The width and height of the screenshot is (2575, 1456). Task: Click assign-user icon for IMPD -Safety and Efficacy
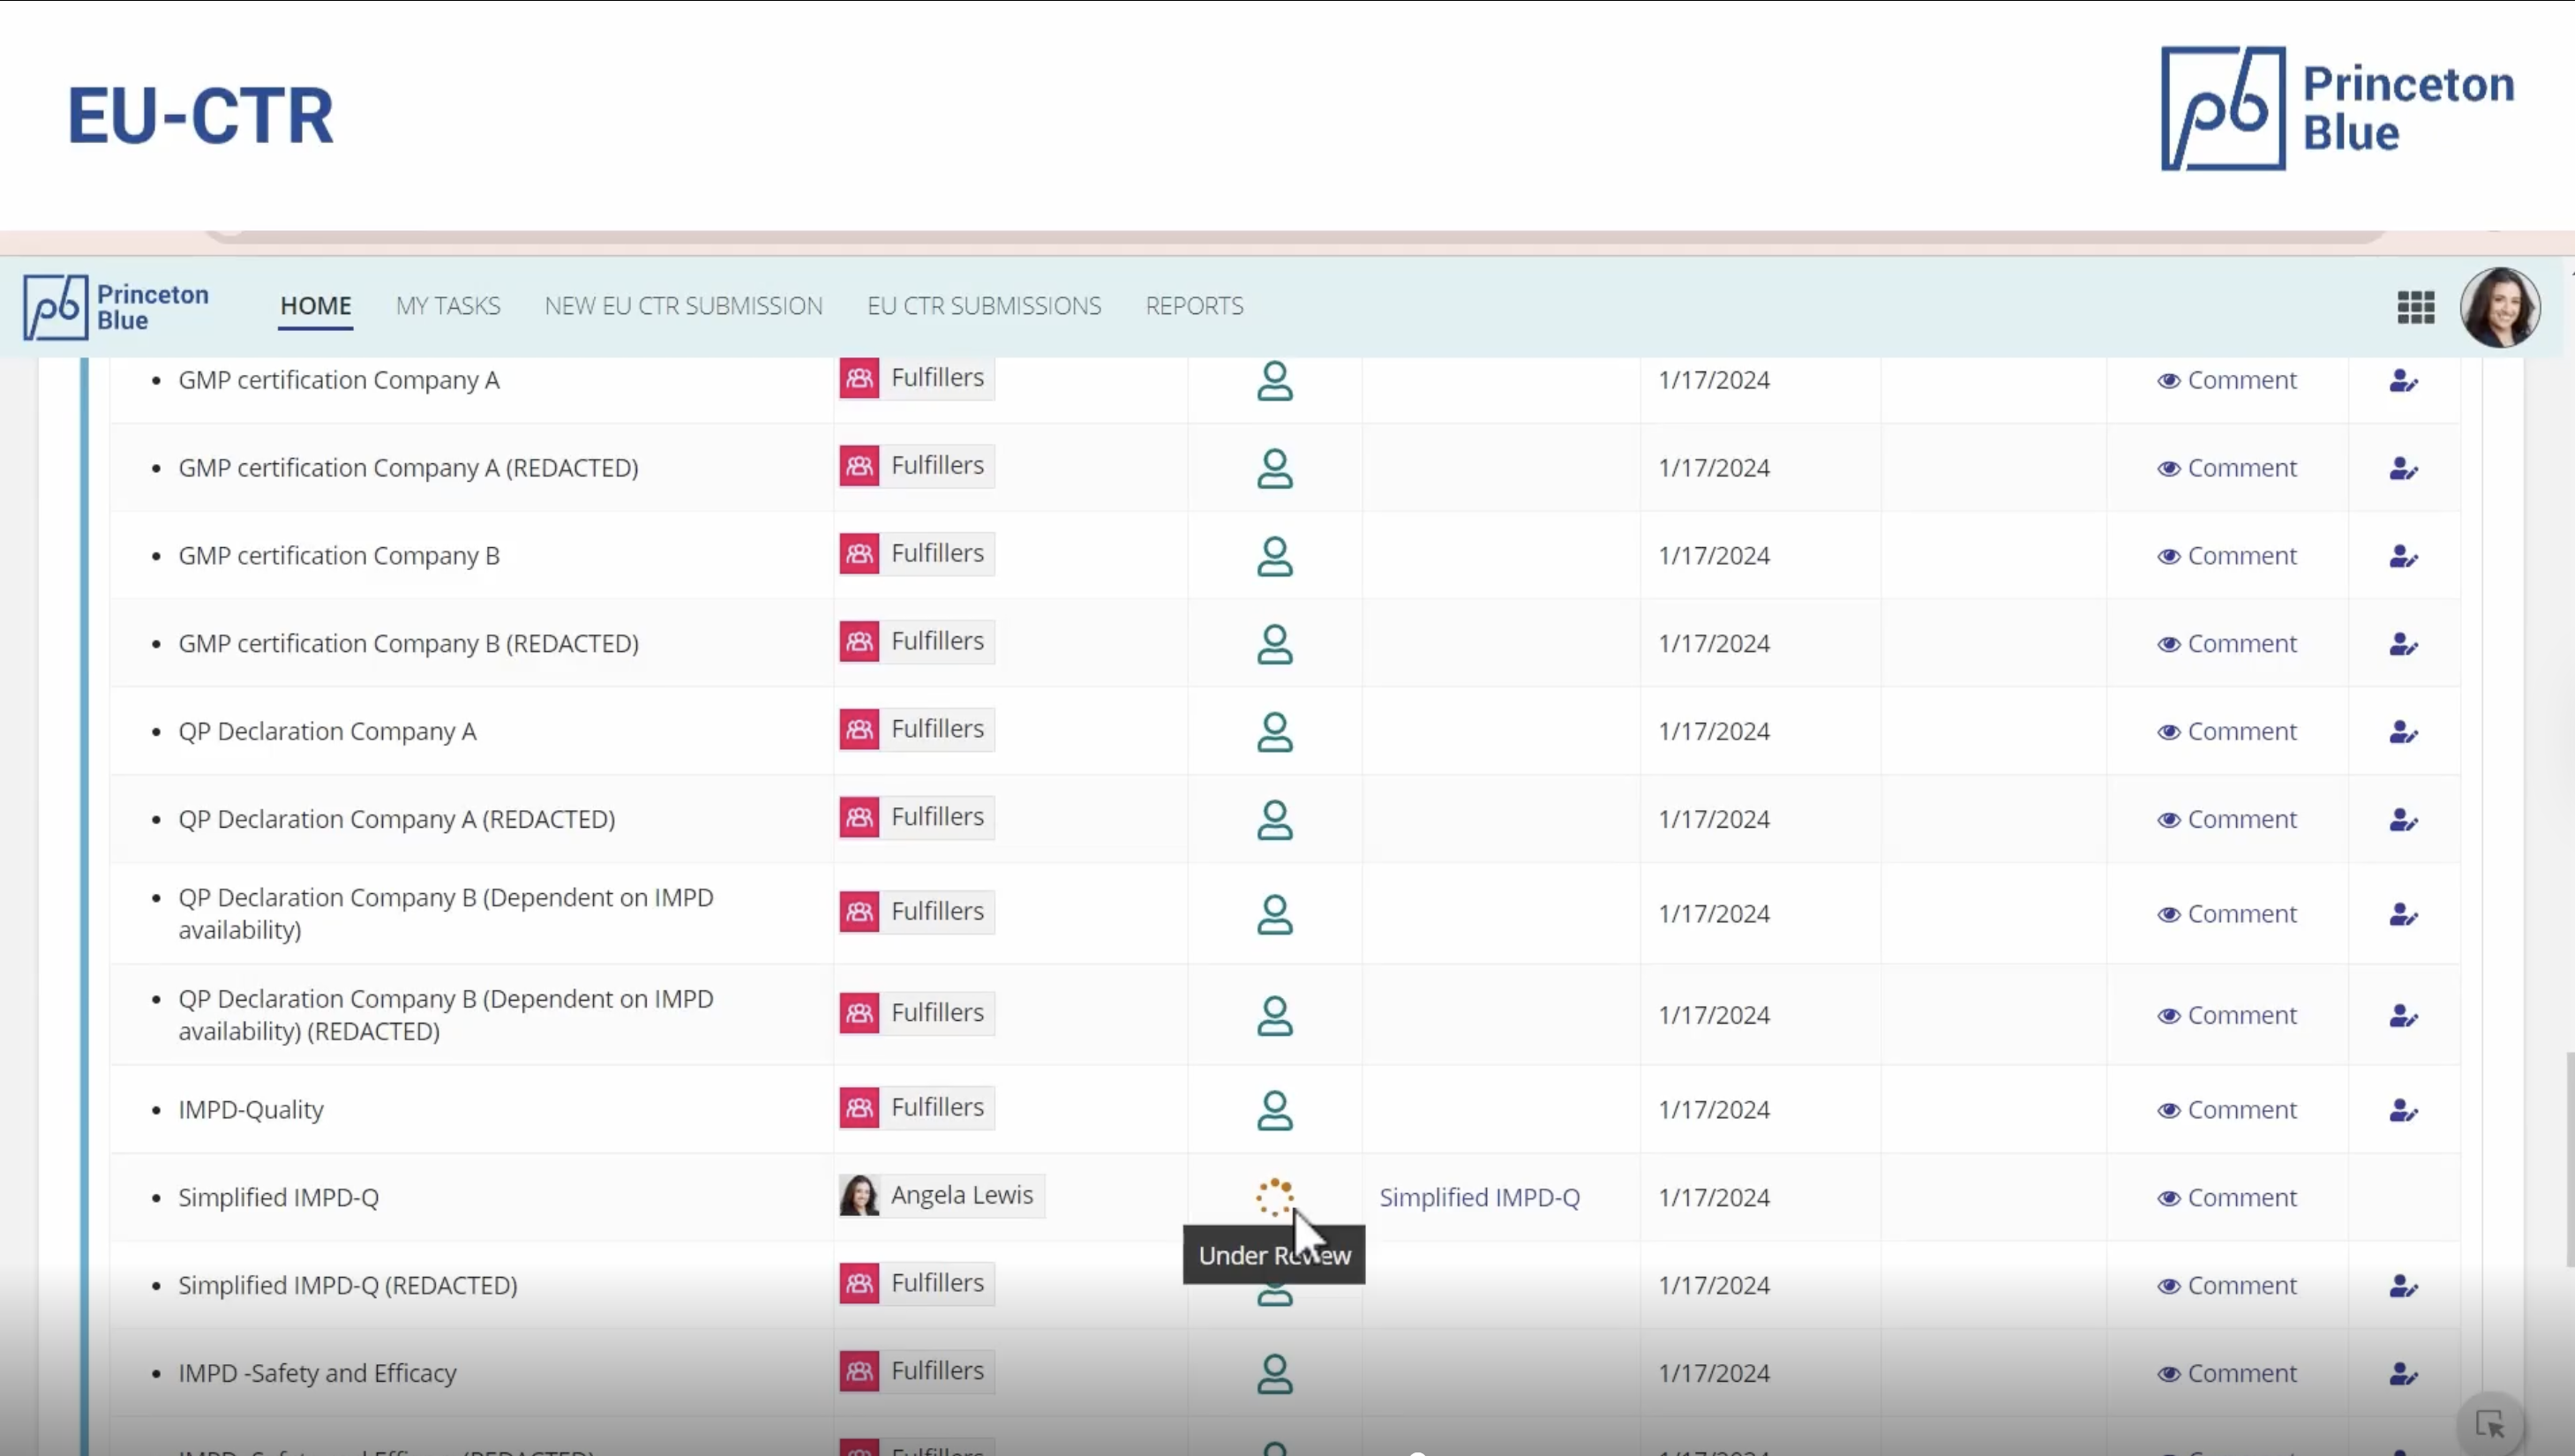[x=2402, y=1374]
